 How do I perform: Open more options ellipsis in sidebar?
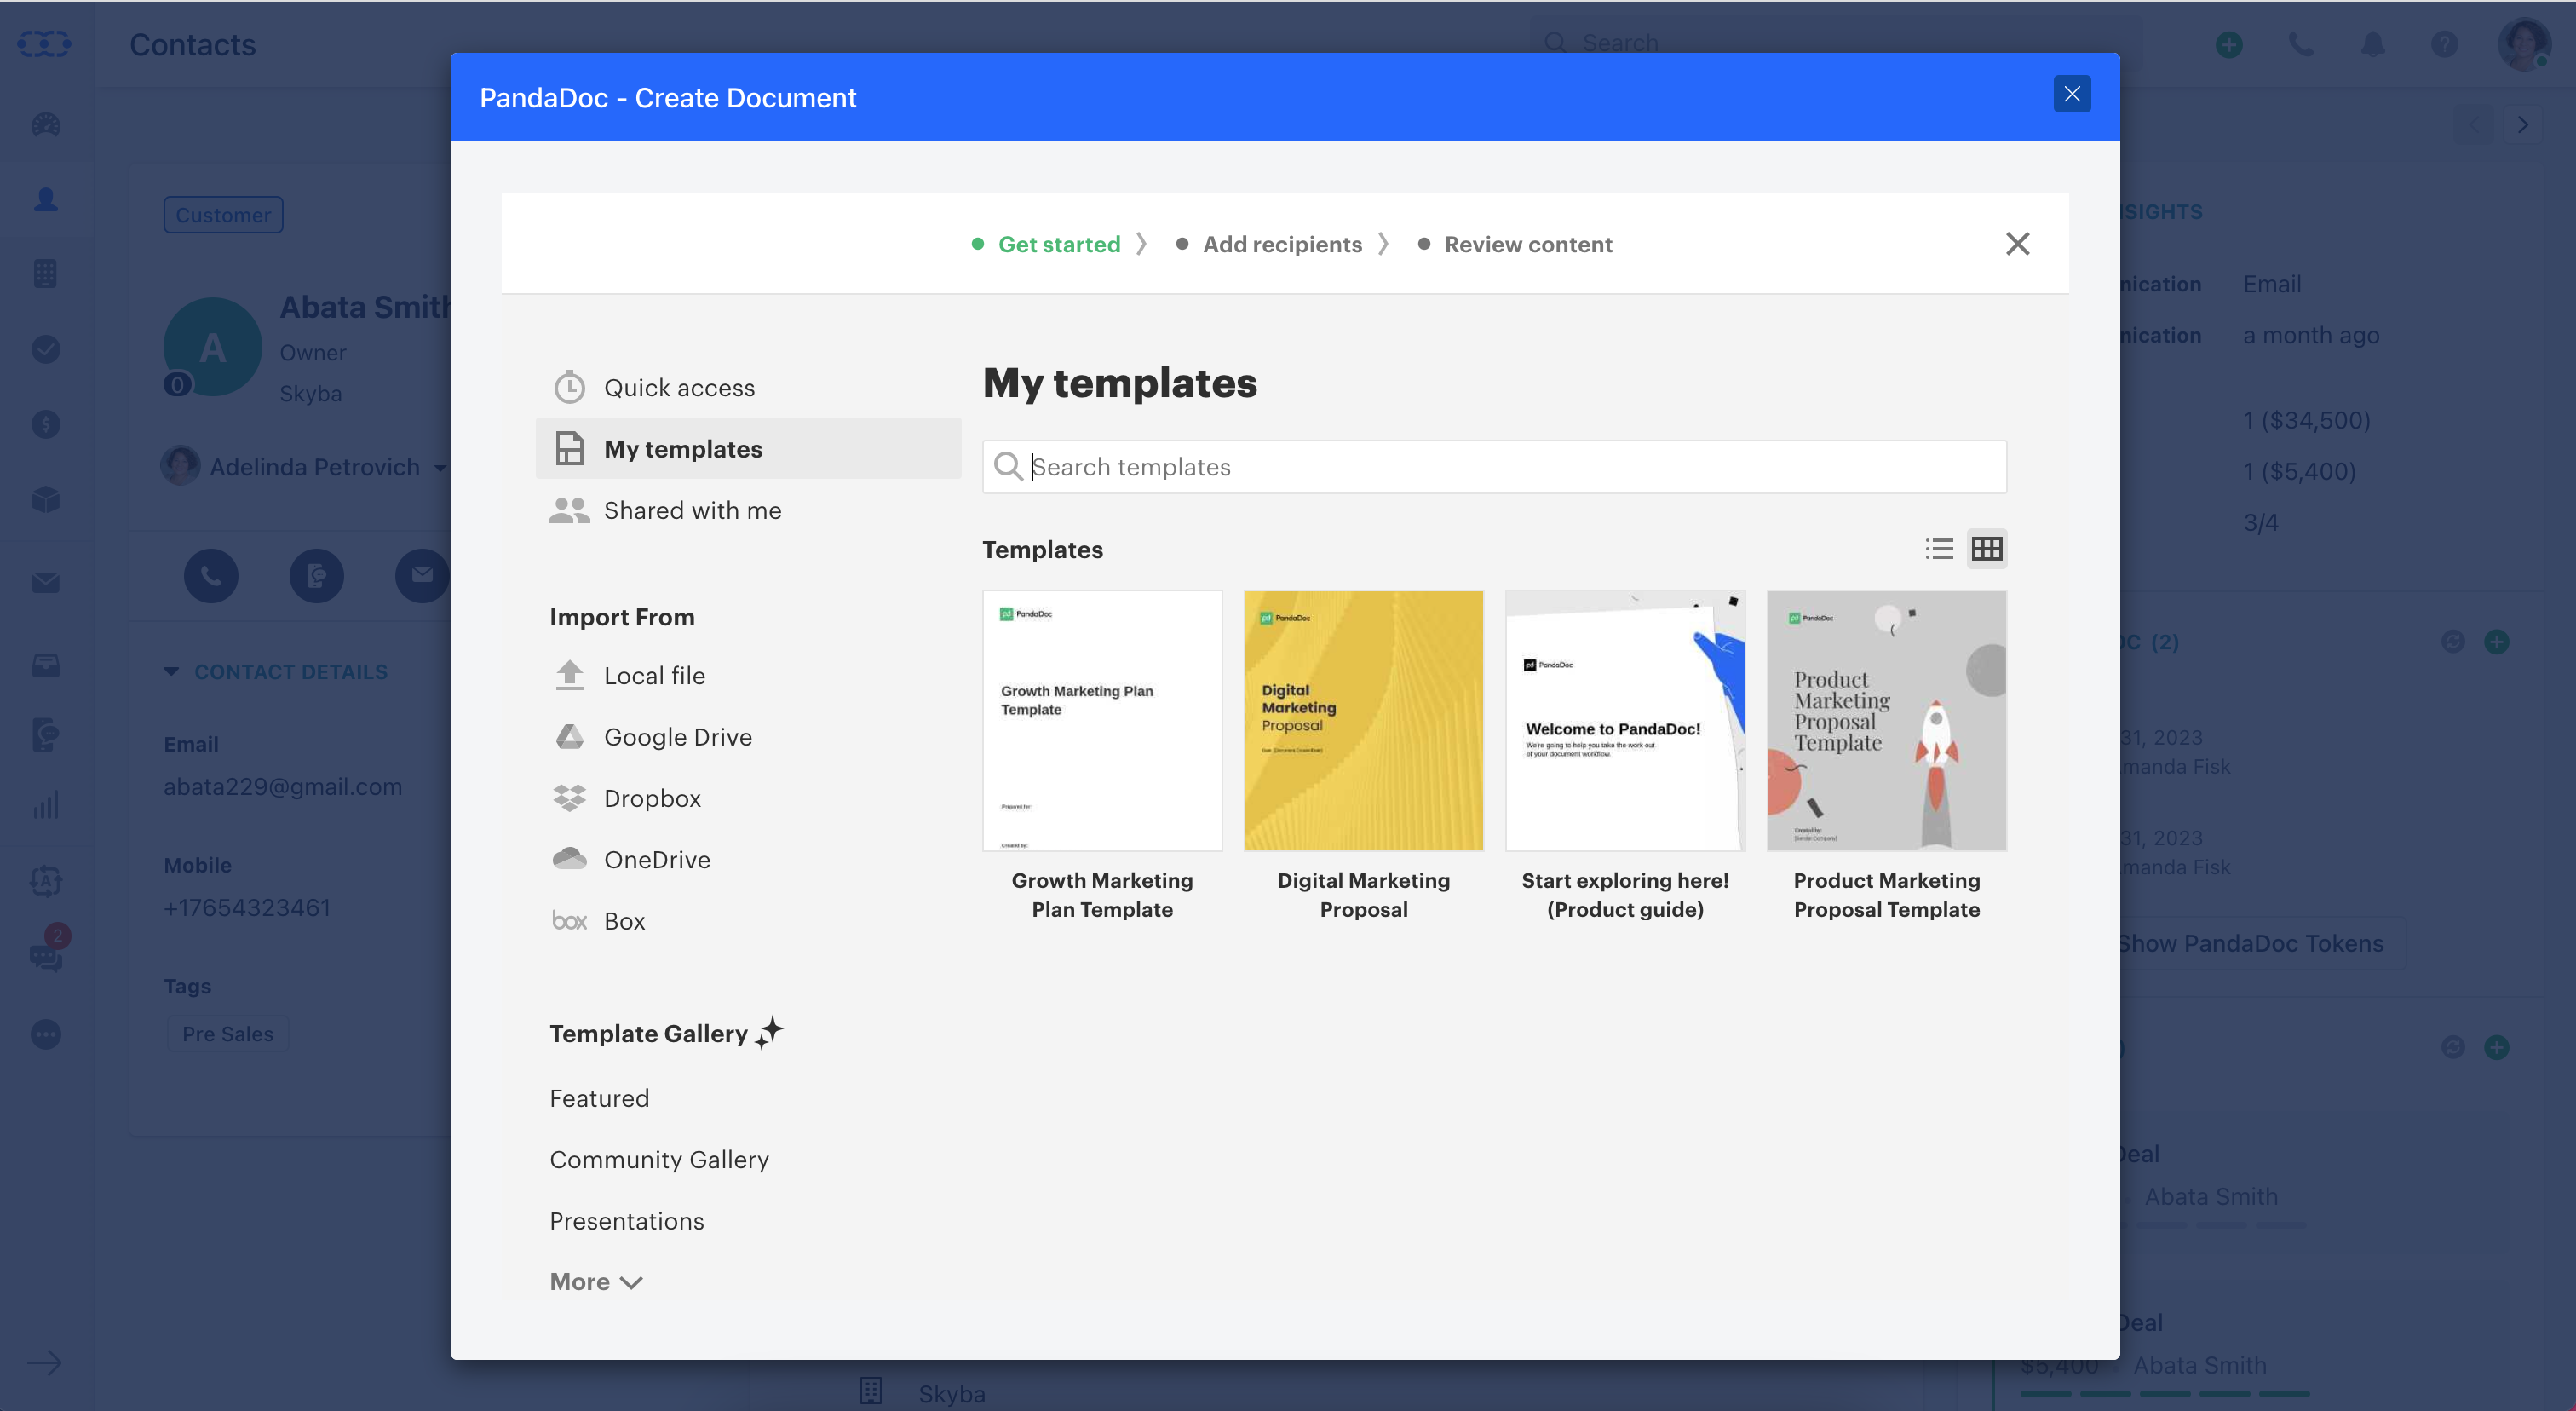(45, 1034)
